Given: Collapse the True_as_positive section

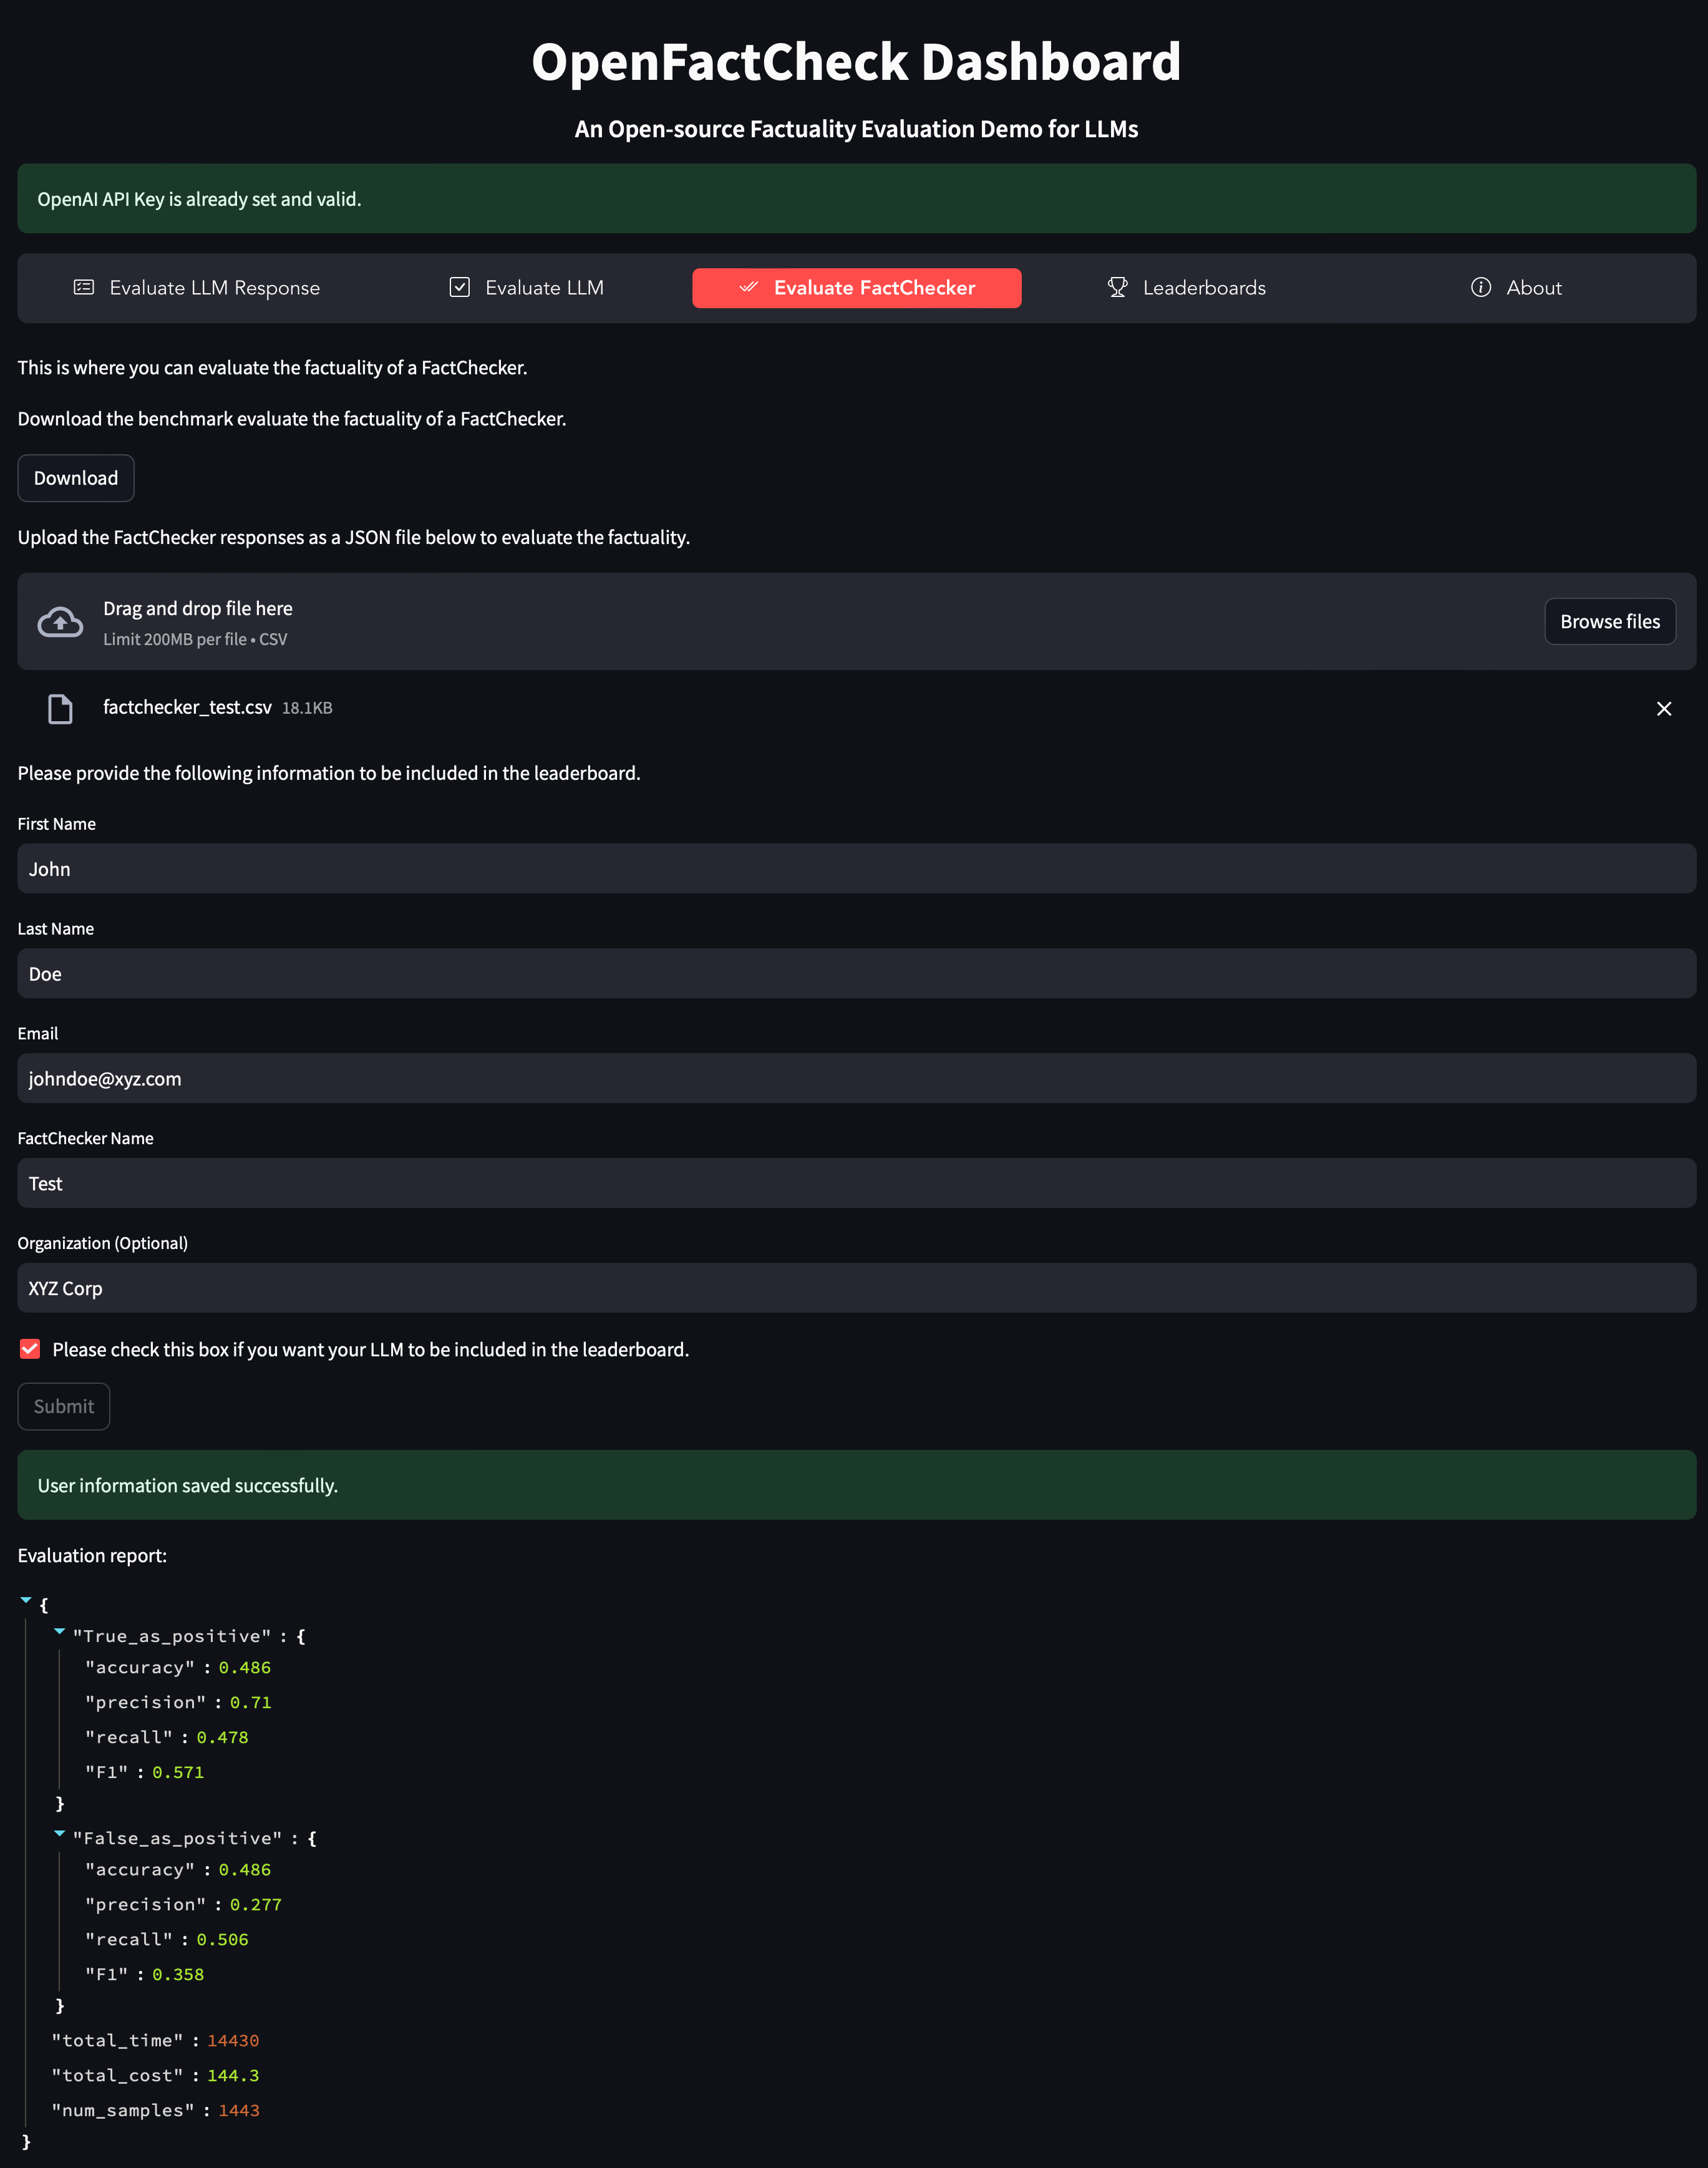Looking at the screenshot, I should [x=60, y=1632].
